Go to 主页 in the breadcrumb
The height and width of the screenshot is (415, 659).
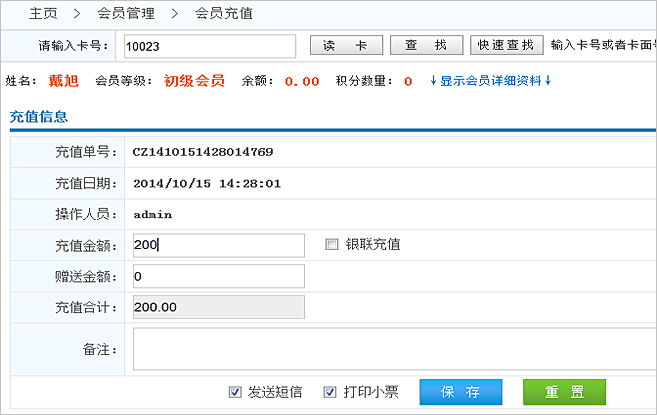tap(43, 14)
